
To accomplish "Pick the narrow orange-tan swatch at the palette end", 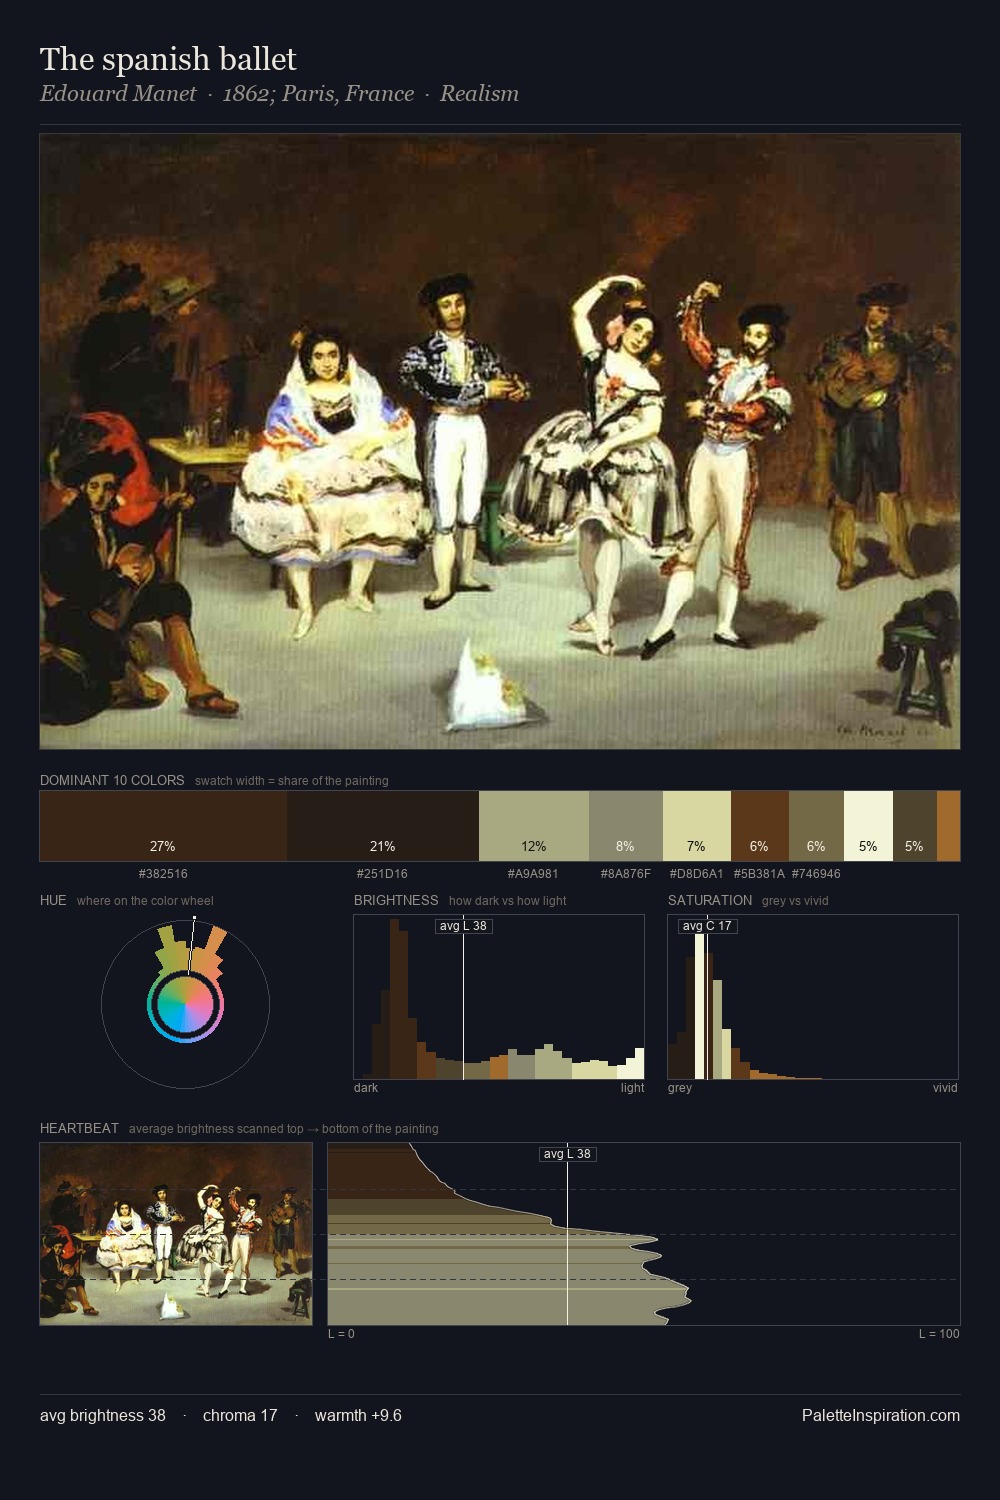I will [948, 826].
